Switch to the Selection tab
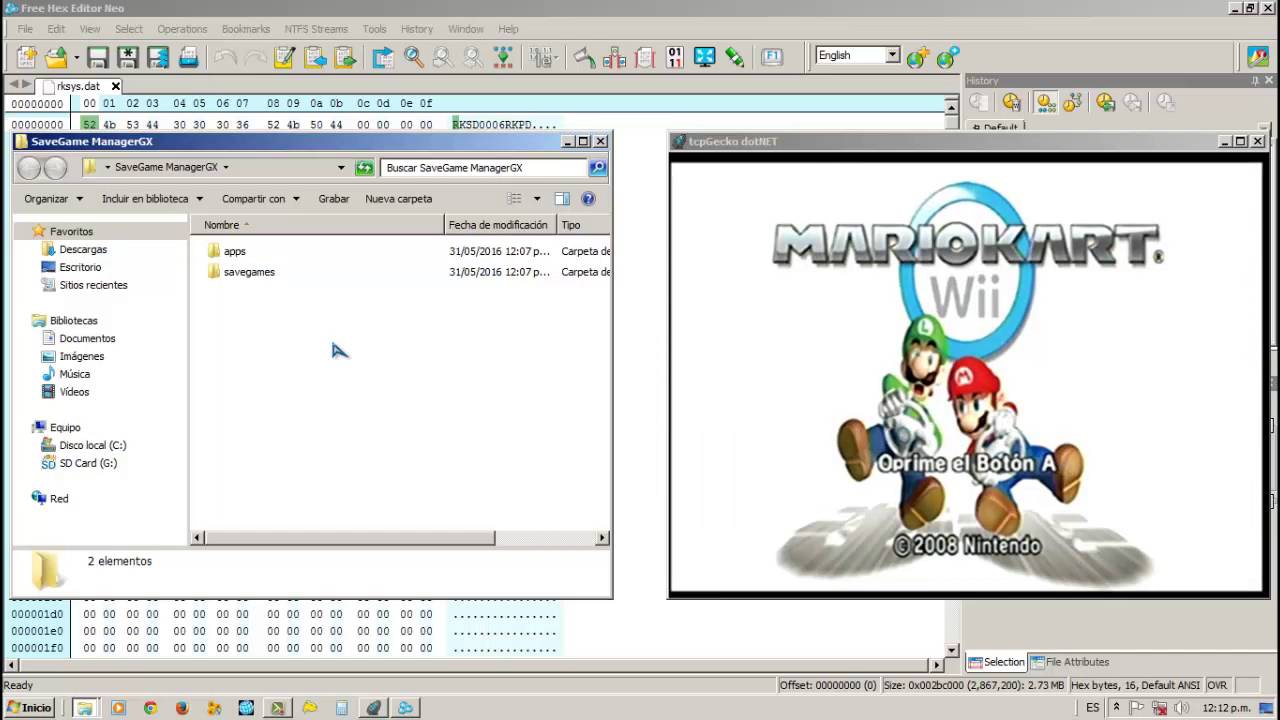The height and width of the screenshot is (720, 1280). pos(996,662)
